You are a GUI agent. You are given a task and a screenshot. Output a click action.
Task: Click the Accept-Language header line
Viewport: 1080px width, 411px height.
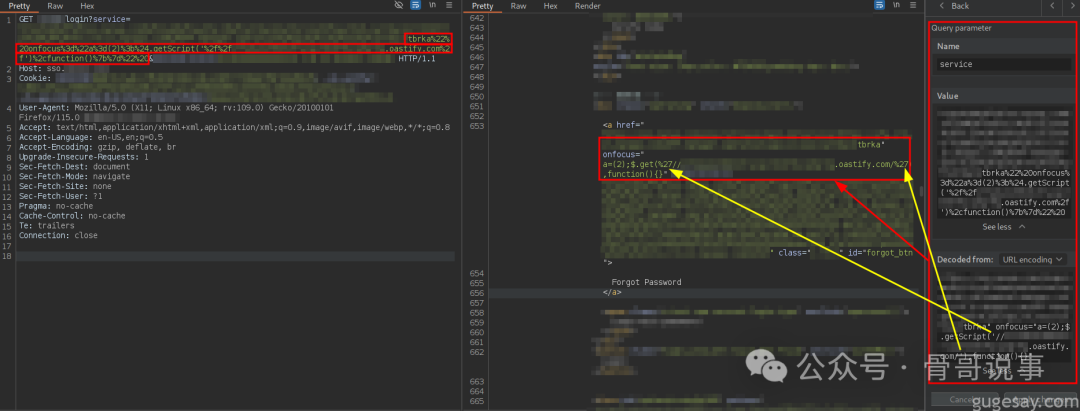91,138
